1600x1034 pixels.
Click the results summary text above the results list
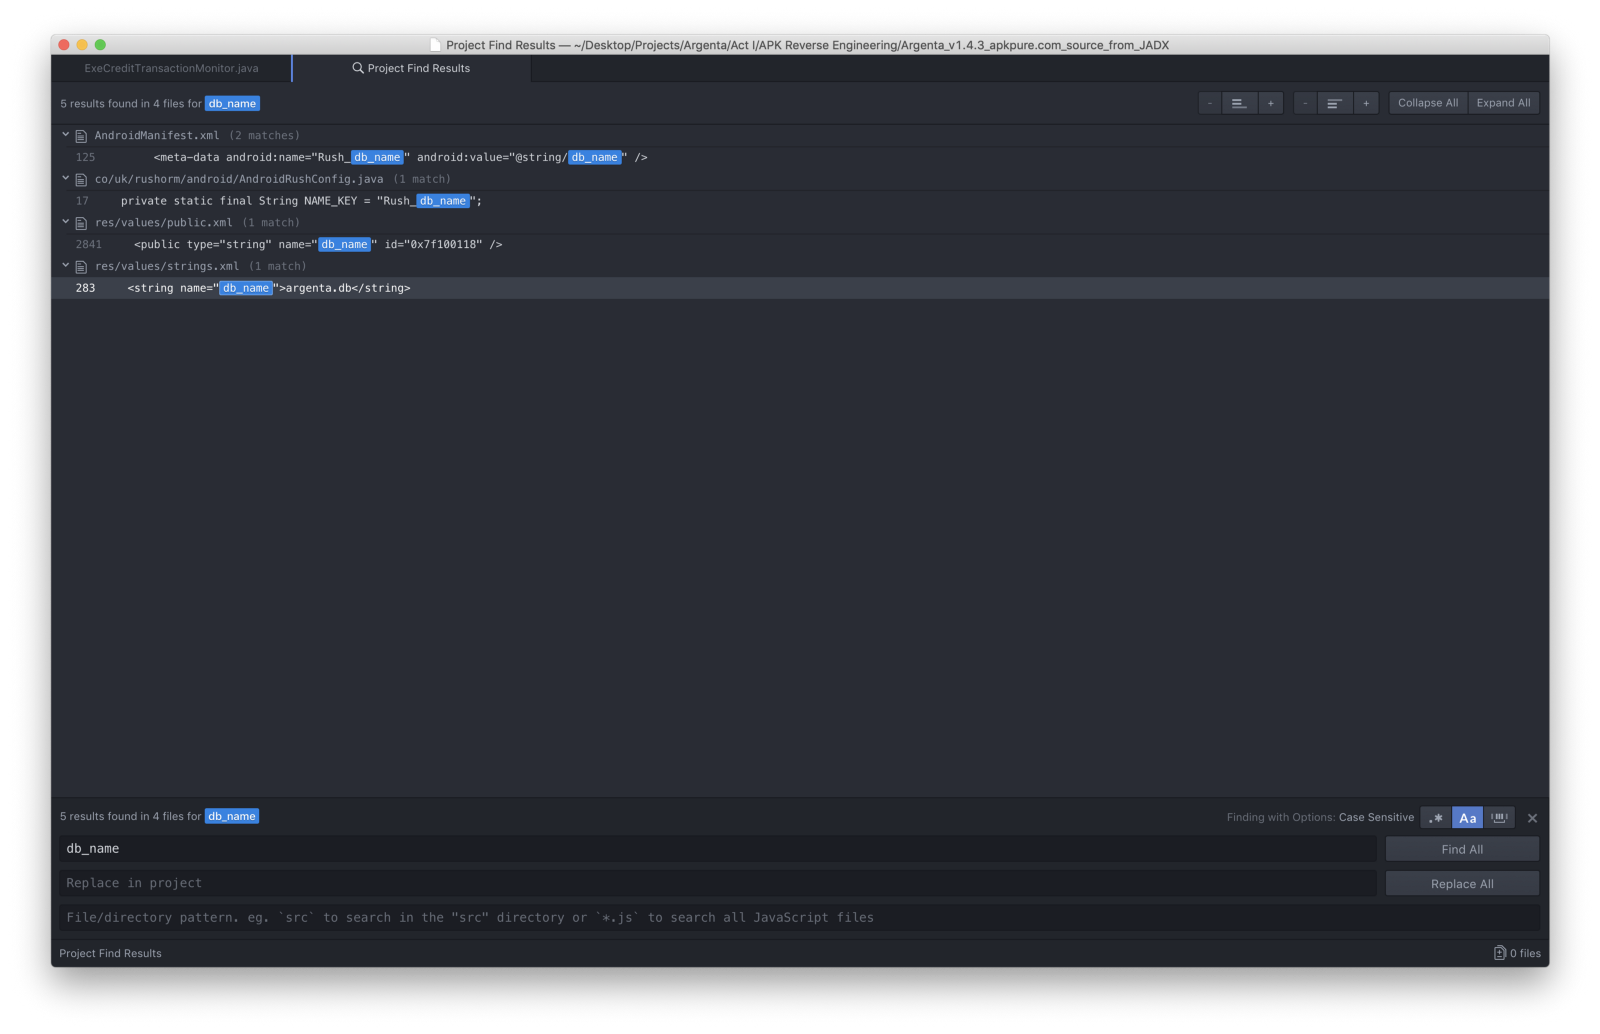click(x=159, y=104)
